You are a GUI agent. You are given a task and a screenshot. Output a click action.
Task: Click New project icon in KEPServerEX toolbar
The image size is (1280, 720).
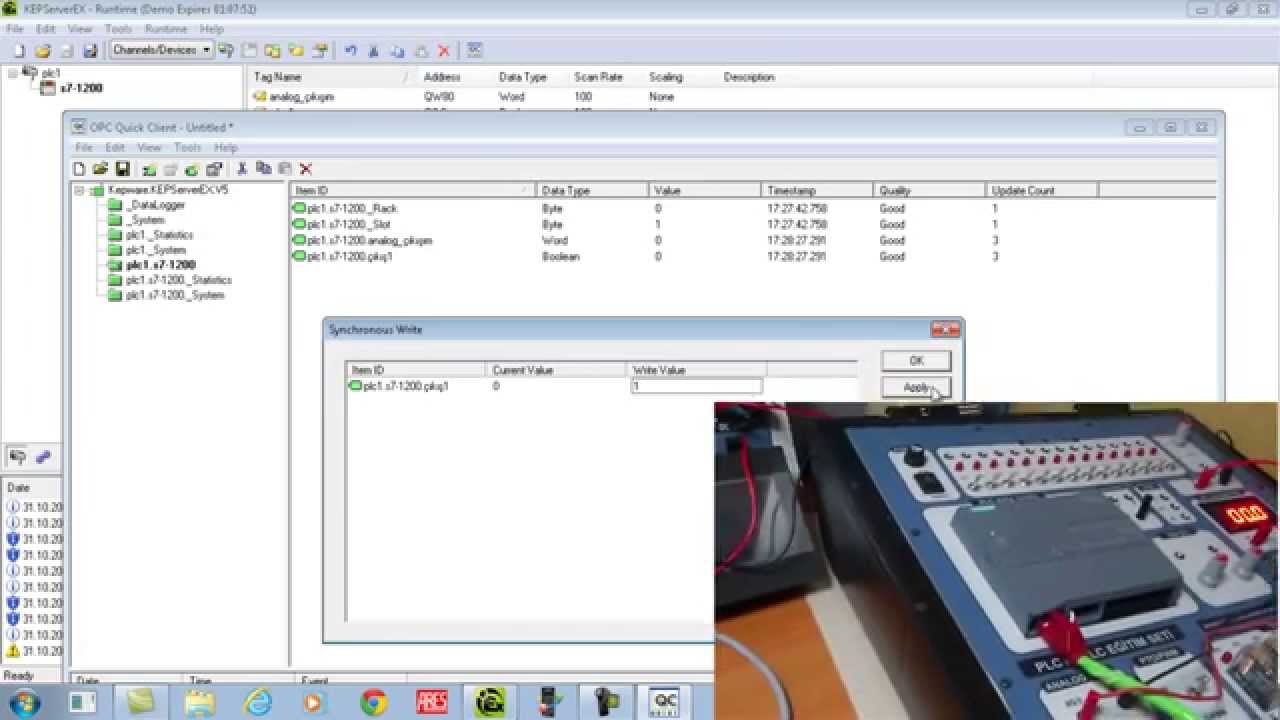click(x=19, y=50)
